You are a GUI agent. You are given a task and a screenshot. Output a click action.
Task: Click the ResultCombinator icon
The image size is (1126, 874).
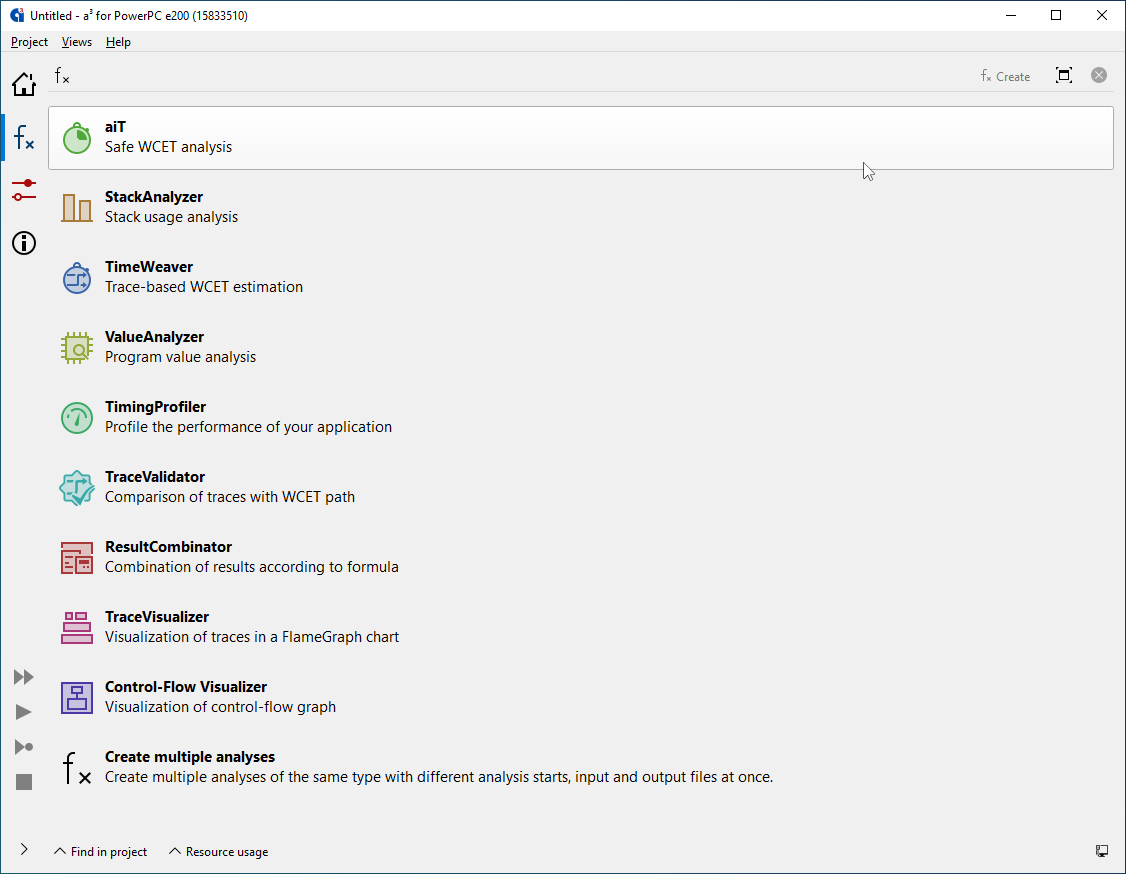[77, 558]
